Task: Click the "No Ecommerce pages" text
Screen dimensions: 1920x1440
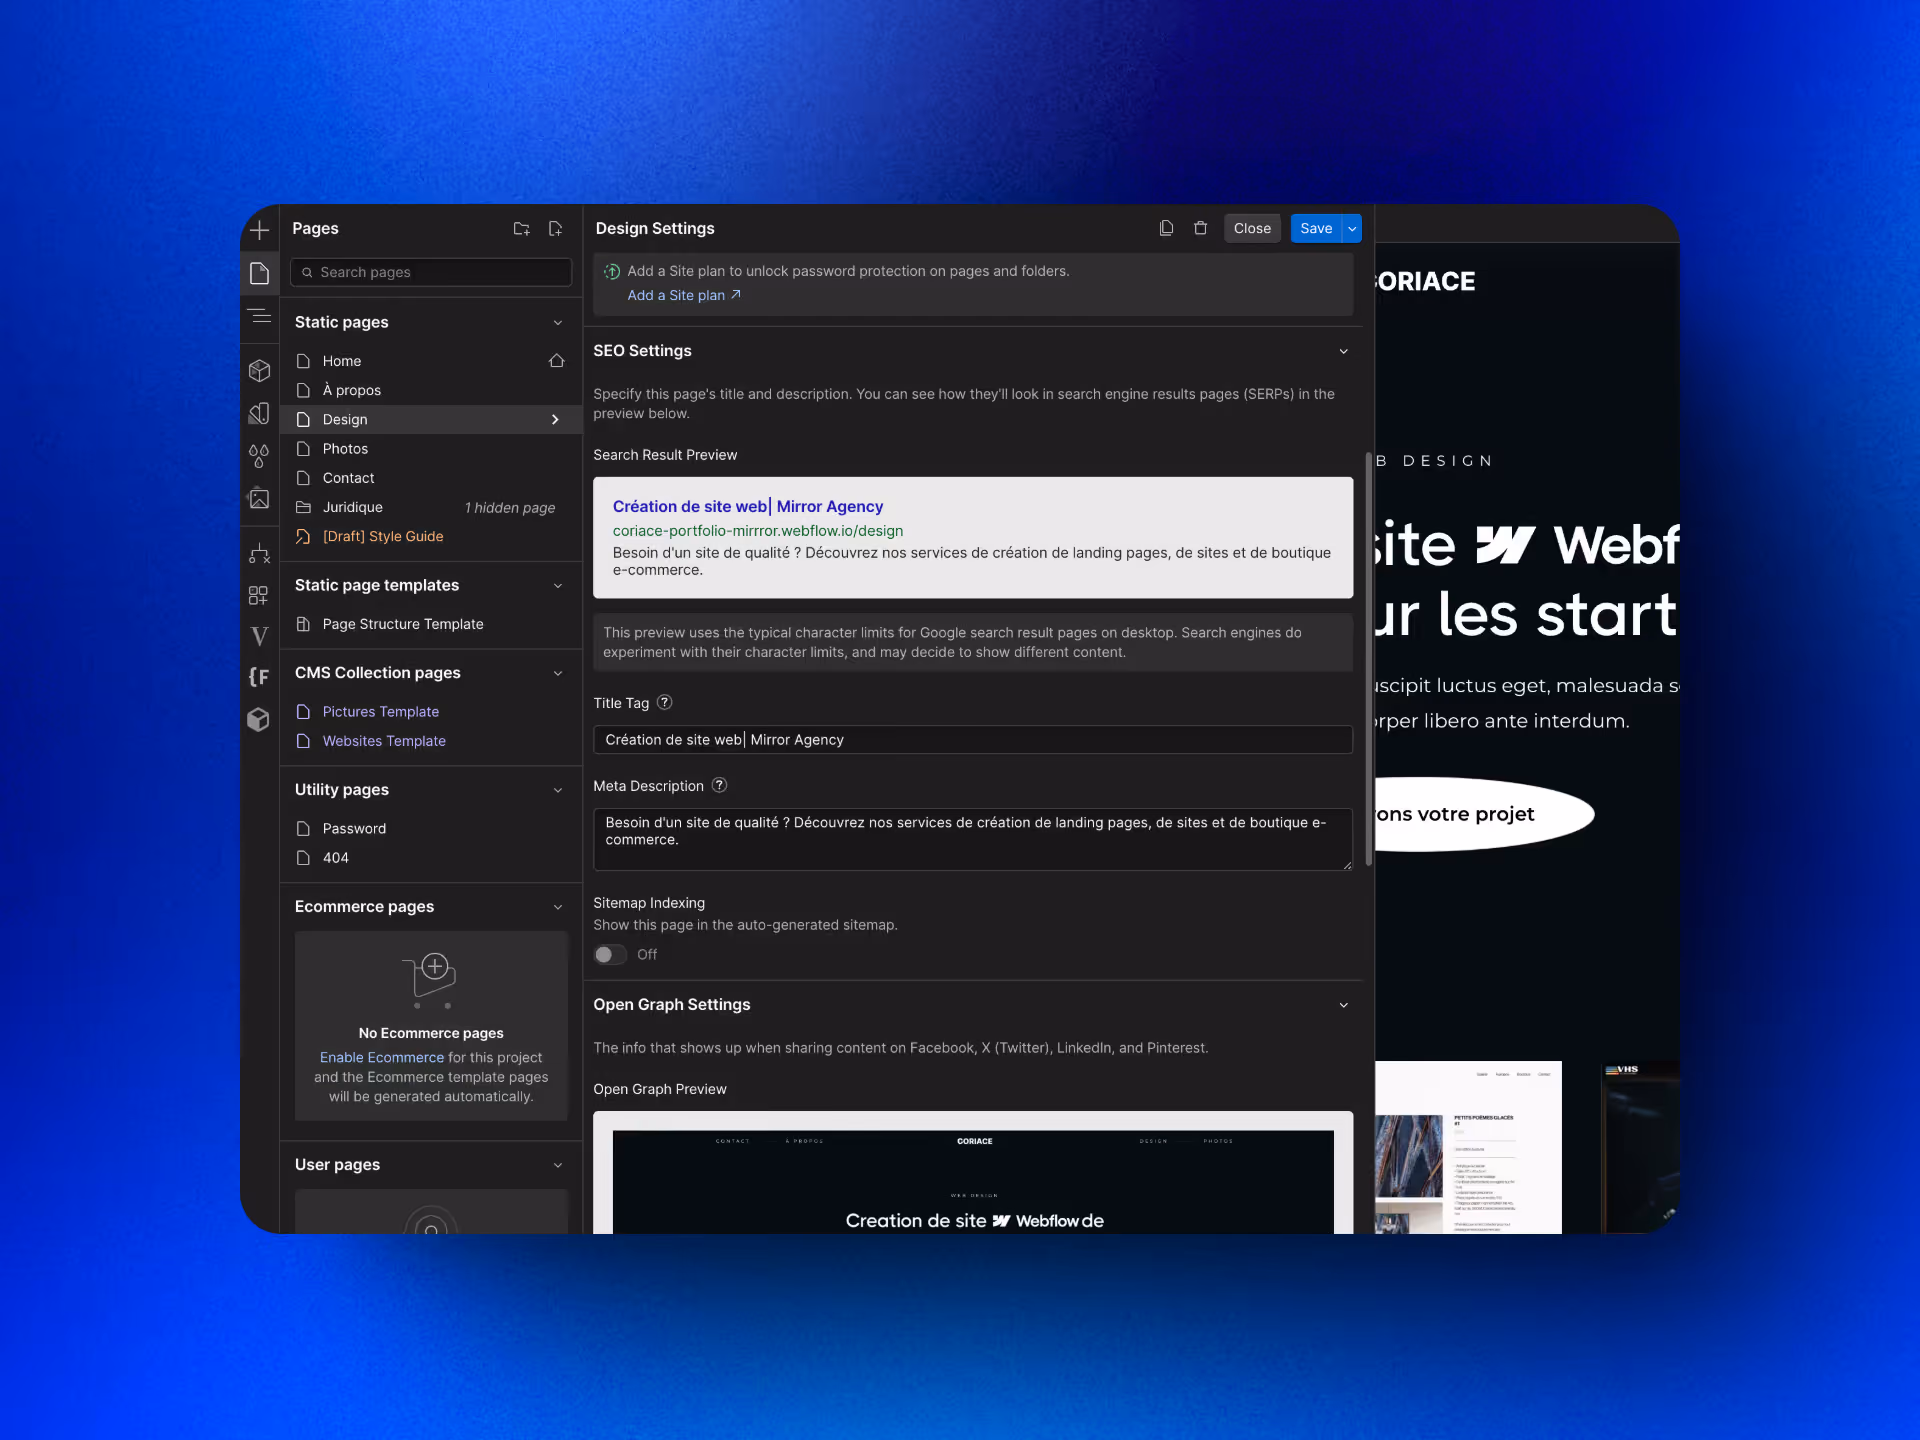Action: pyautogui.click(x=431, y=1033)
